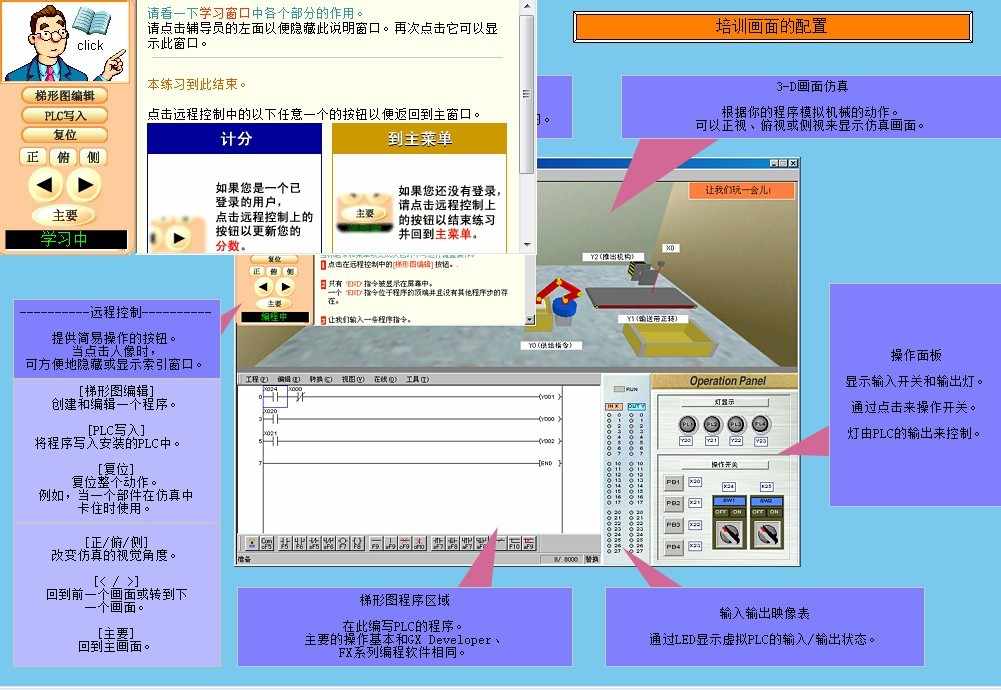Click the aF9 delete line tool

(x=529, y=543)
